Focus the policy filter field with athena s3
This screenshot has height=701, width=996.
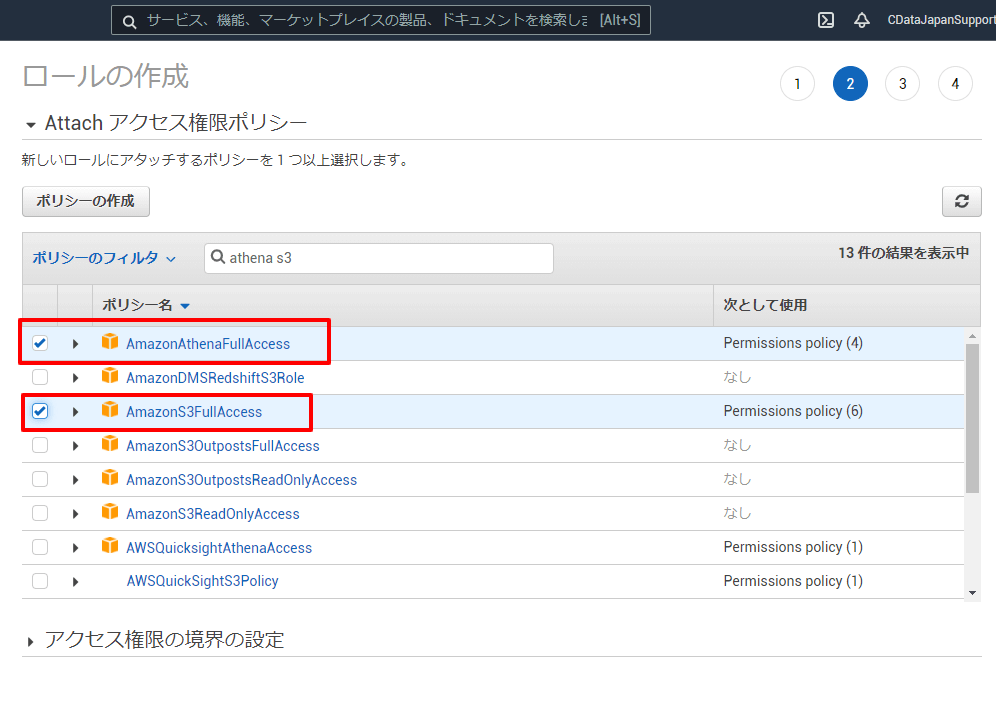coord(379,258)
